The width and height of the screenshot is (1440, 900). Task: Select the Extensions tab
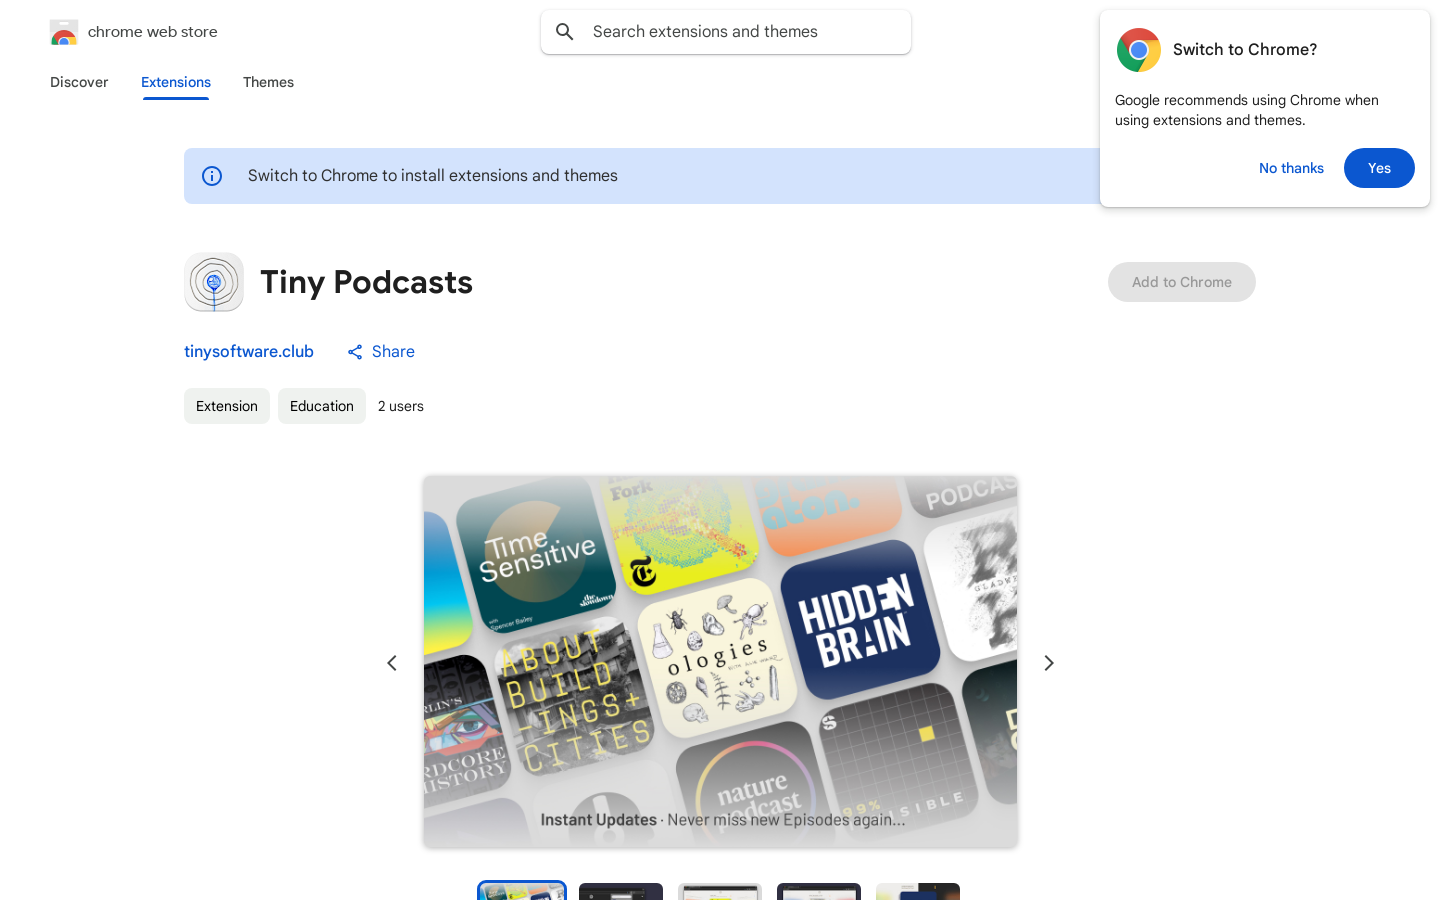tap(176, 82)
